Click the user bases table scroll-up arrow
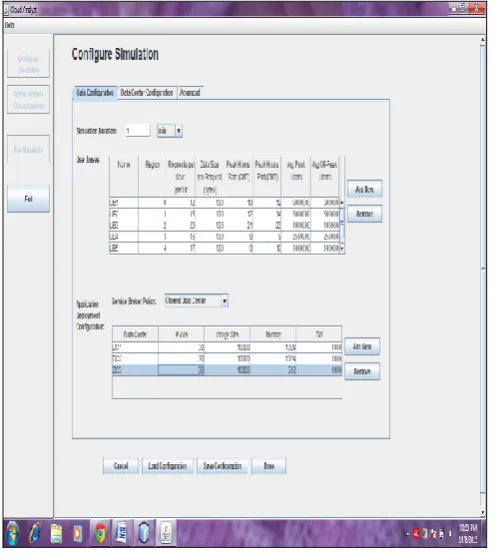Viewport: 495px width, 560px height. [342, 202]
